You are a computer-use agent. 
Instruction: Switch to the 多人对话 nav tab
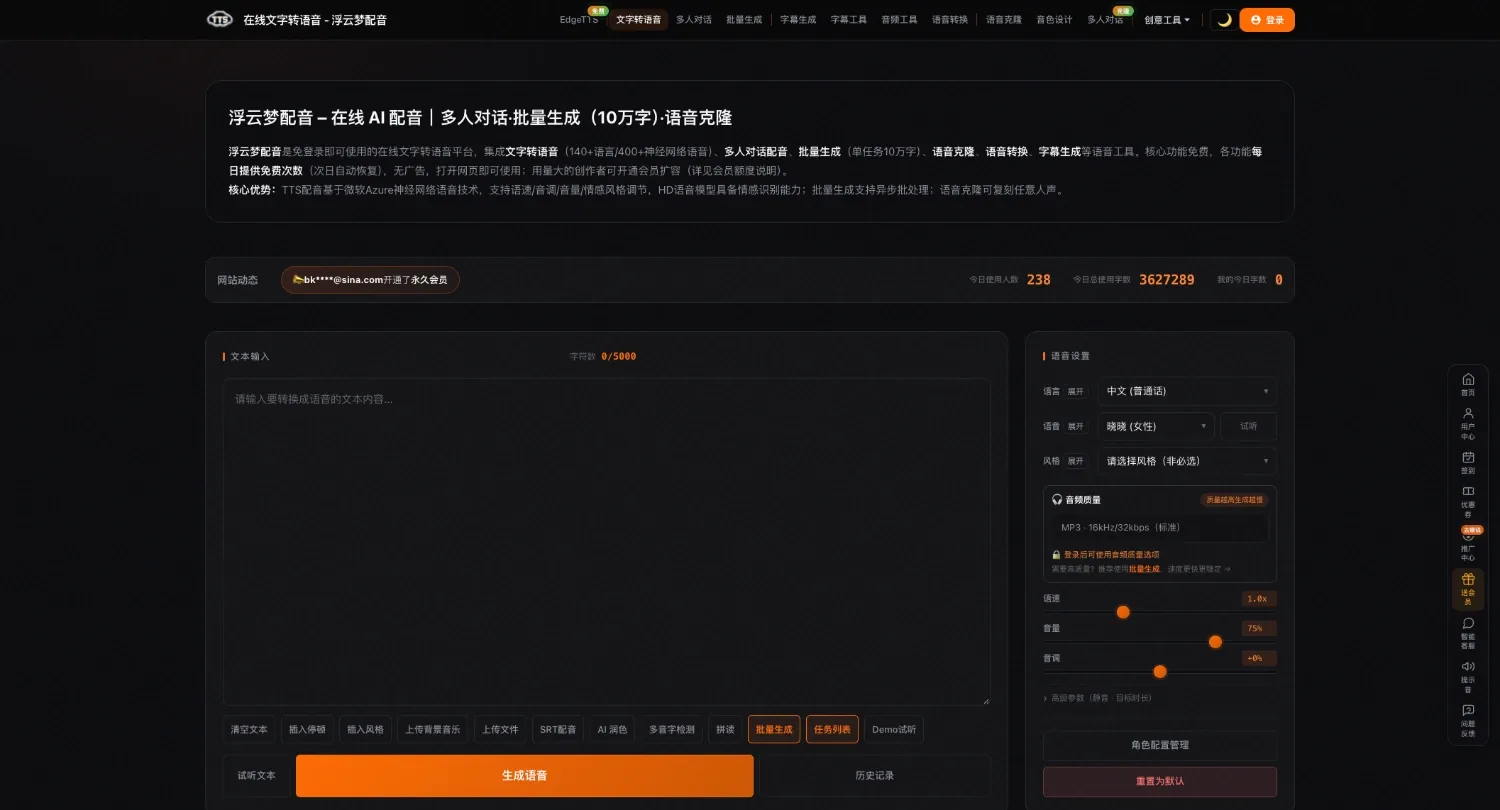click(694, 20)
